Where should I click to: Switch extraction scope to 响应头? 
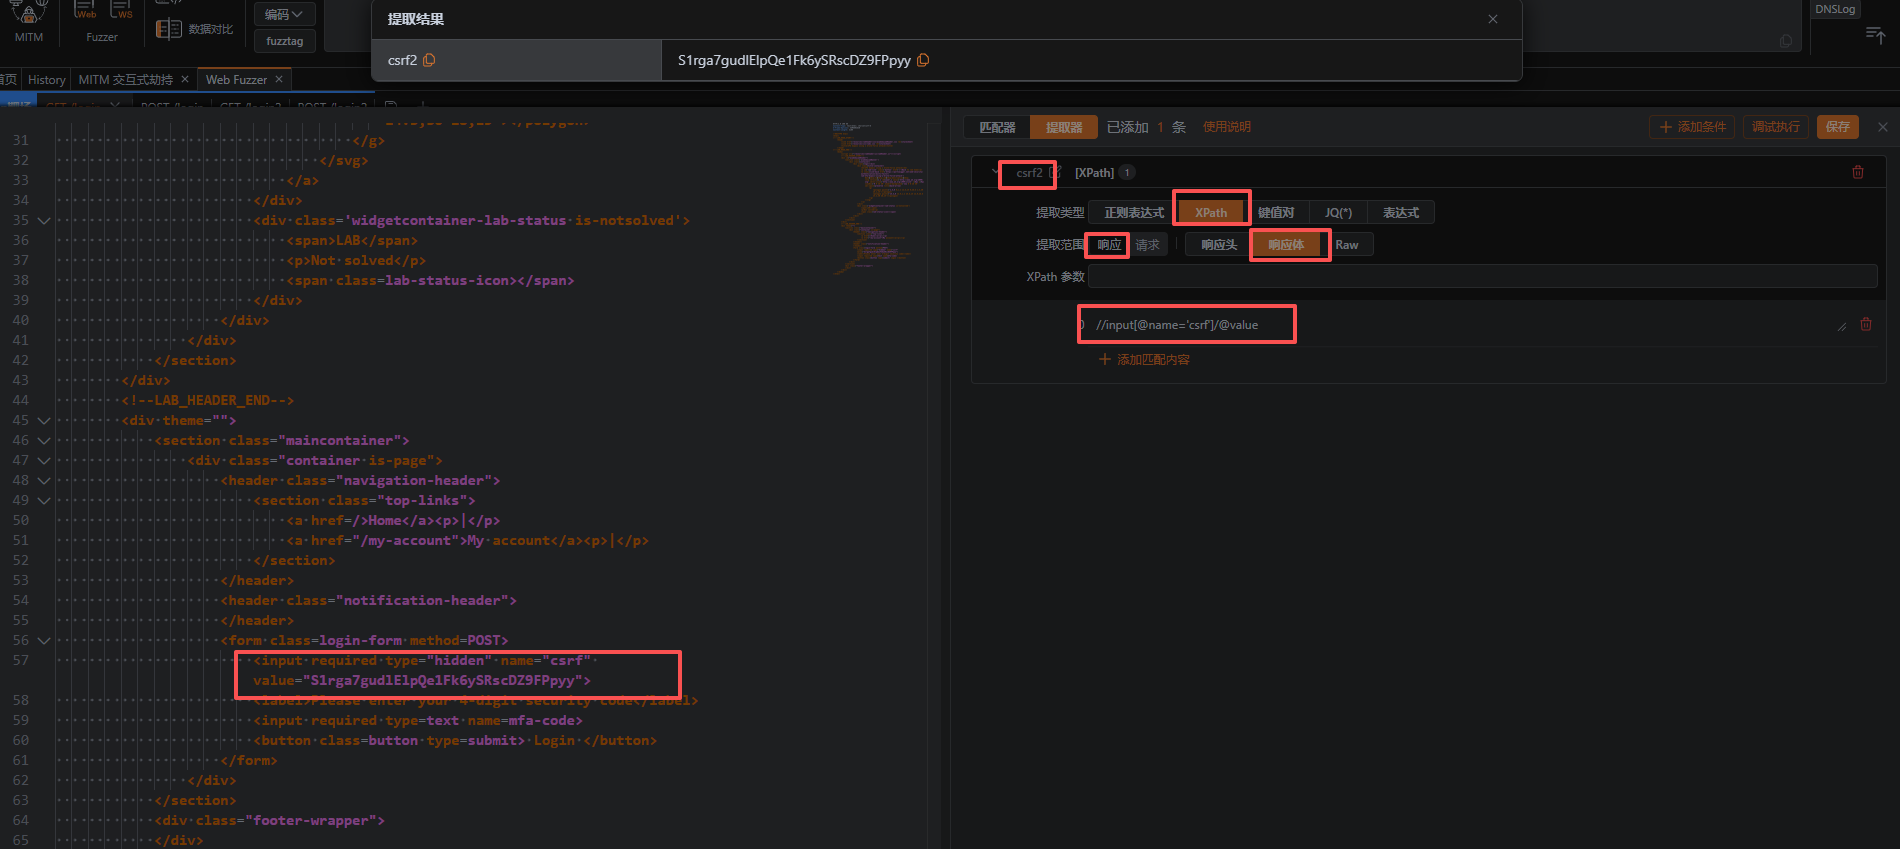pos(1218,245)
